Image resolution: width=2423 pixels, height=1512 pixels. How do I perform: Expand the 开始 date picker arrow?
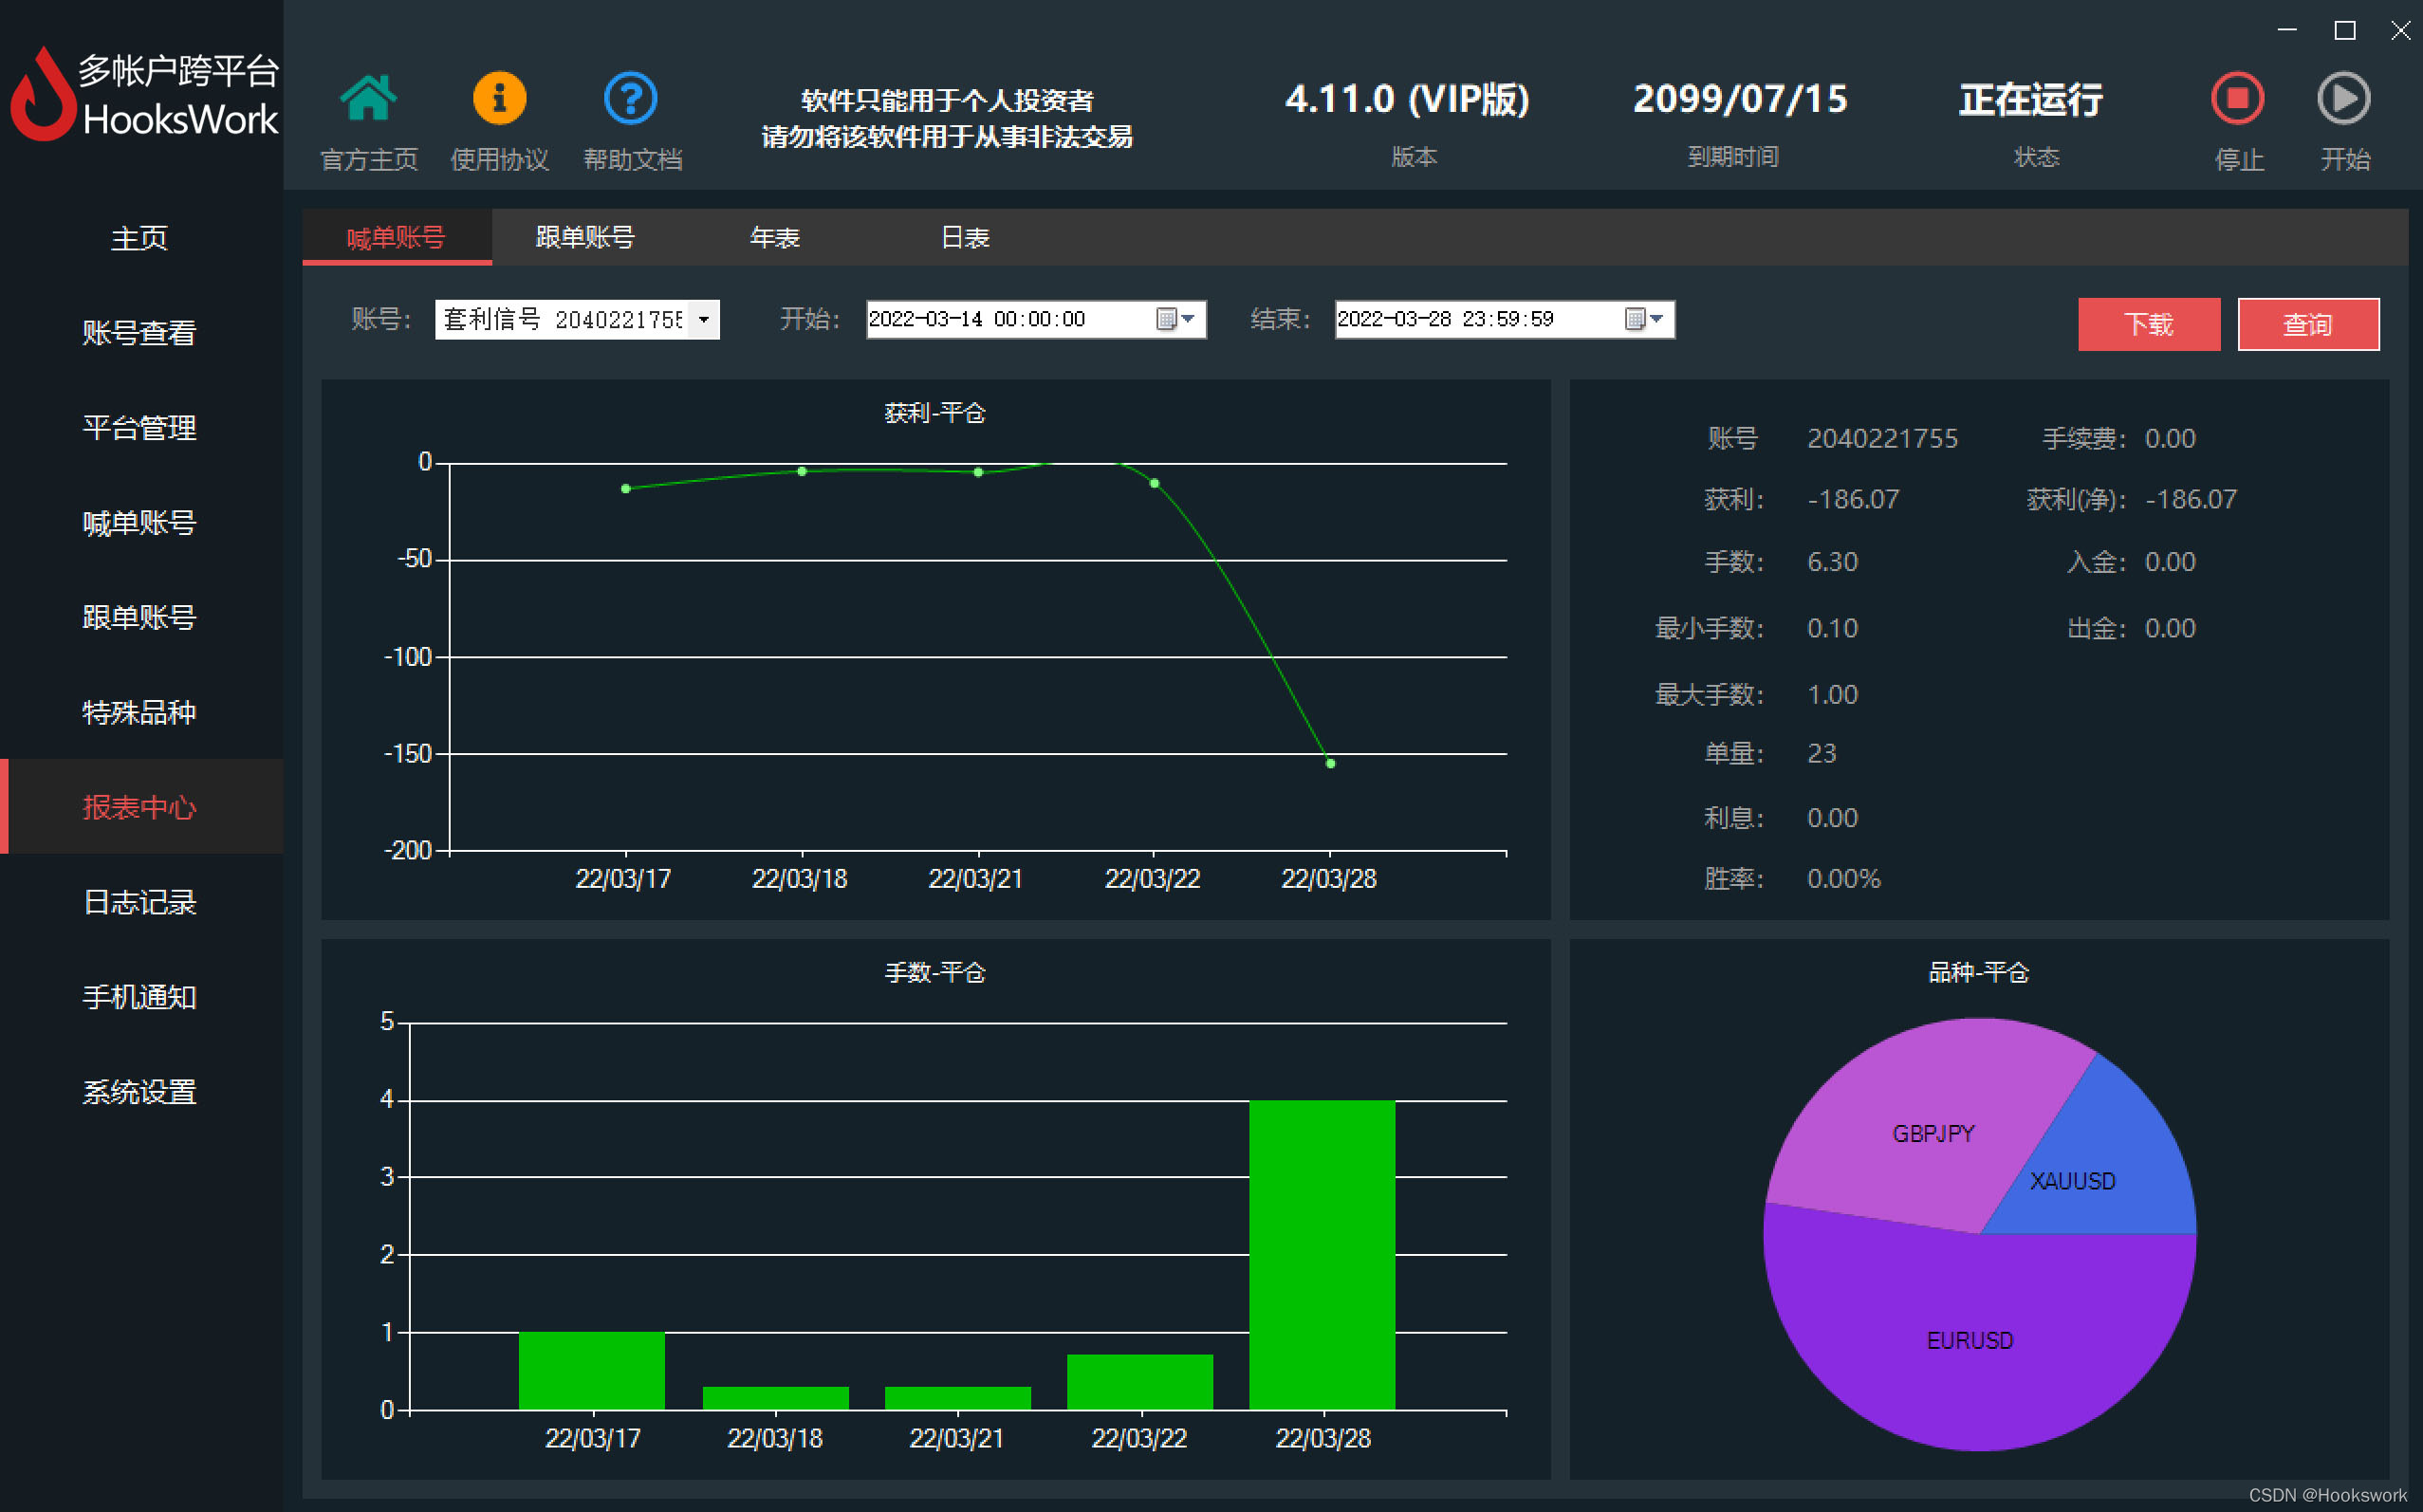click(1189, 319)
